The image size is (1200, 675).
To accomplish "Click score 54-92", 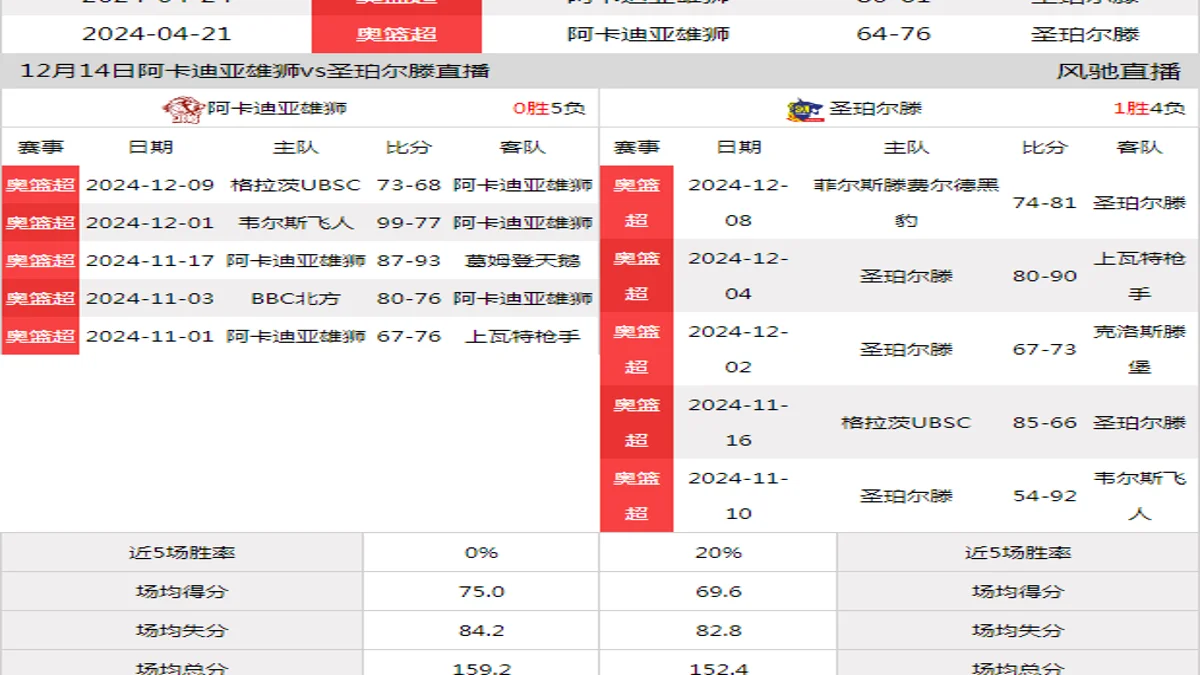I will [1045, 496].
